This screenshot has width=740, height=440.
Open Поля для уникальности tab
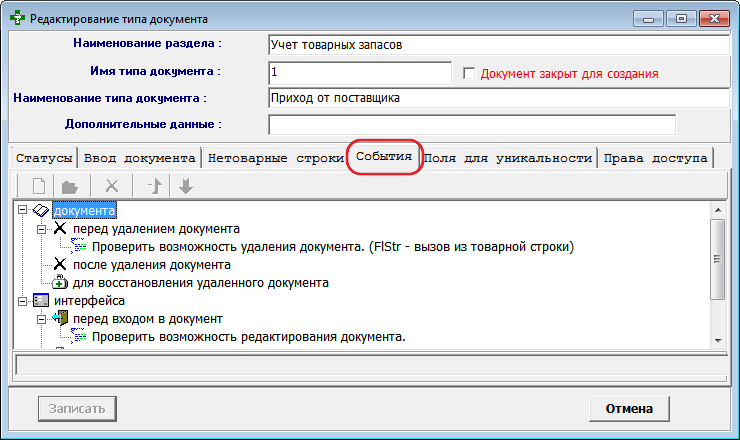coord(508,158)
